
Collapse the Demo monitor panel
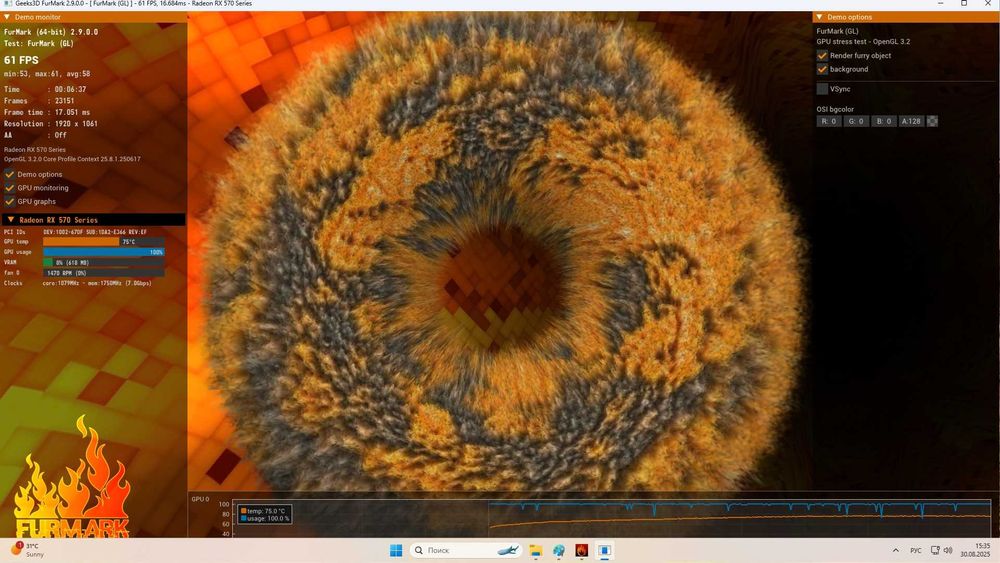pos(7,17)
